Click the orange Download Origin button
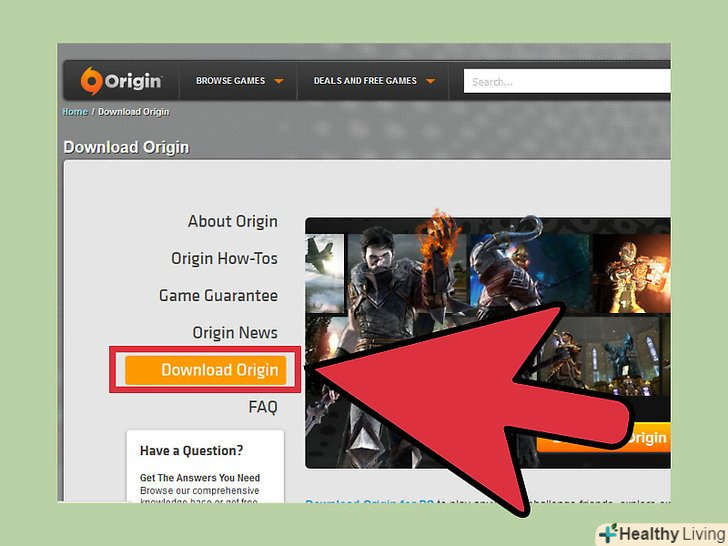 coord(205,370)
